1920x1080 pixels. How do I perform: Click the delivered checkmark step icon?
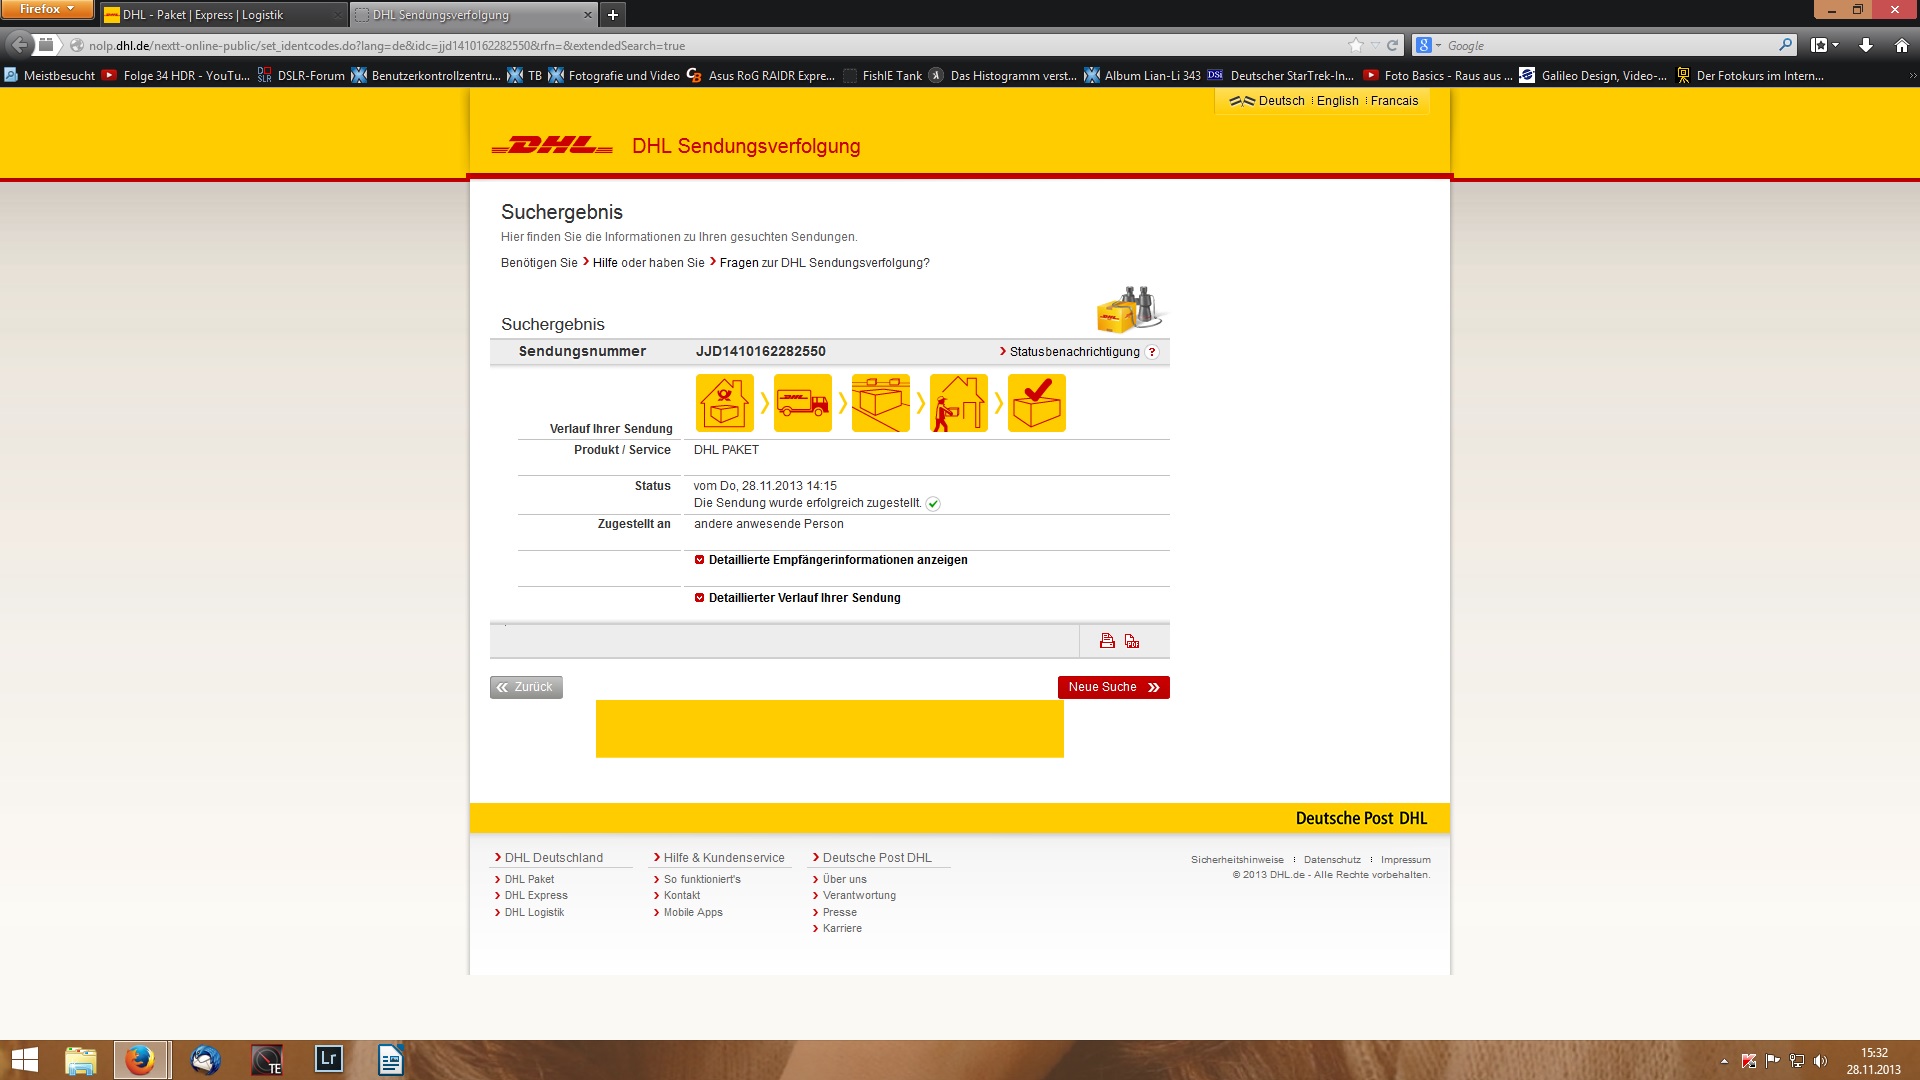[x=1037, y=403]
